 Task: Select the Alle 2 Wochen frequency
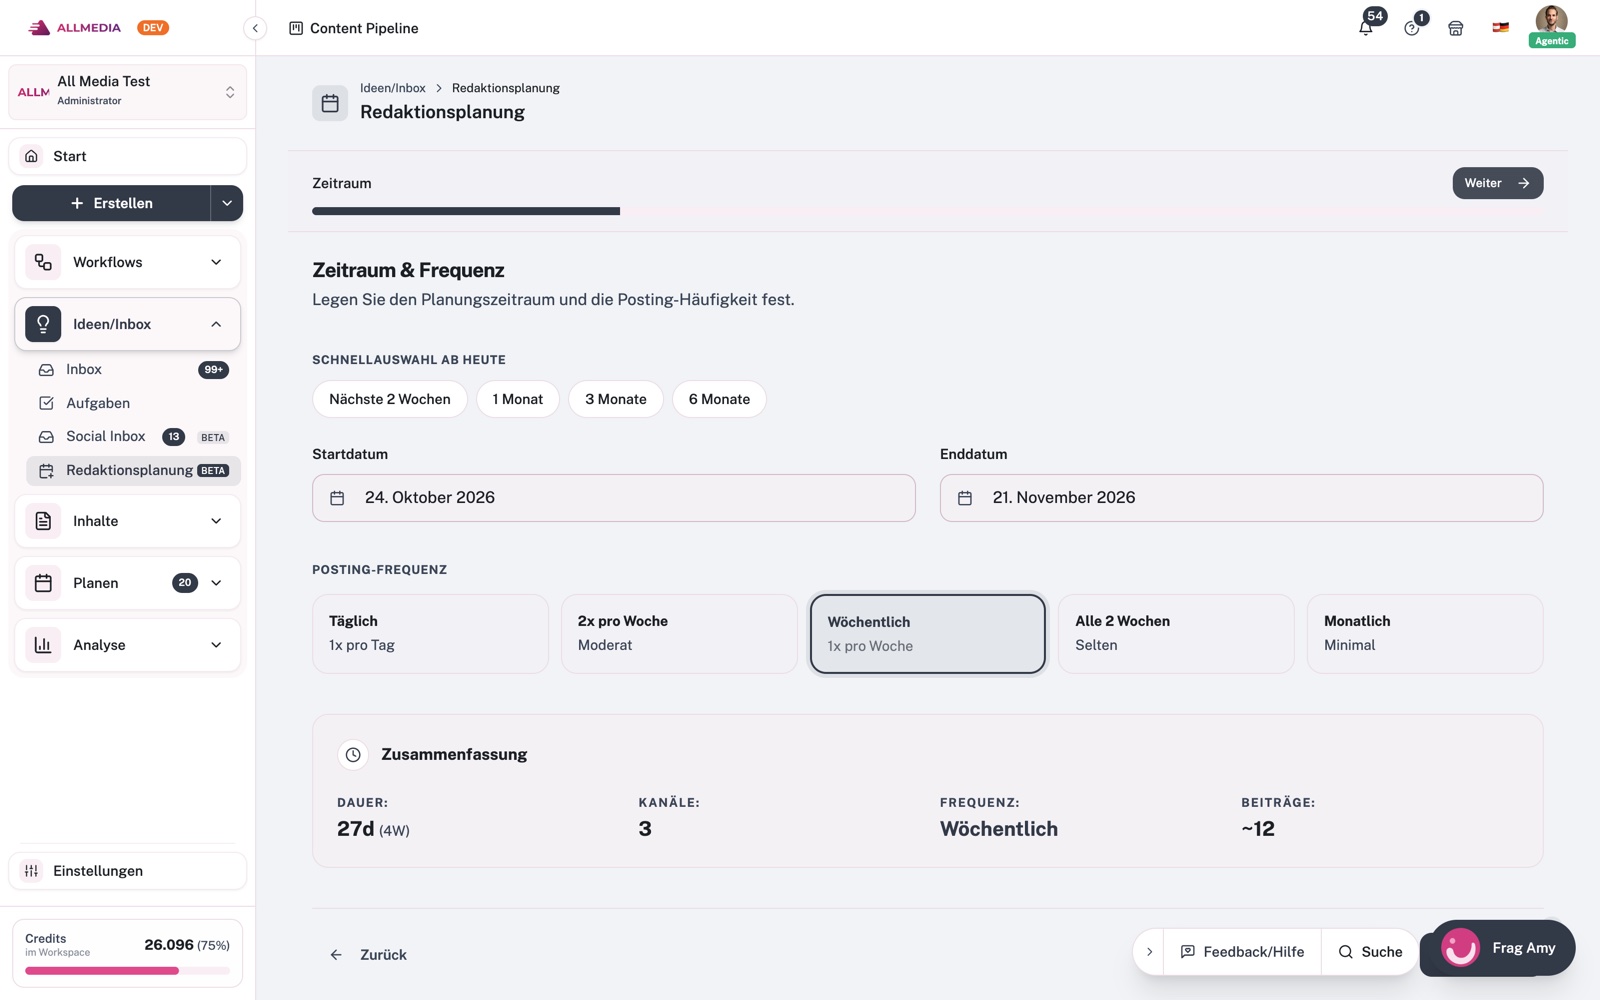coord(1176,634)
